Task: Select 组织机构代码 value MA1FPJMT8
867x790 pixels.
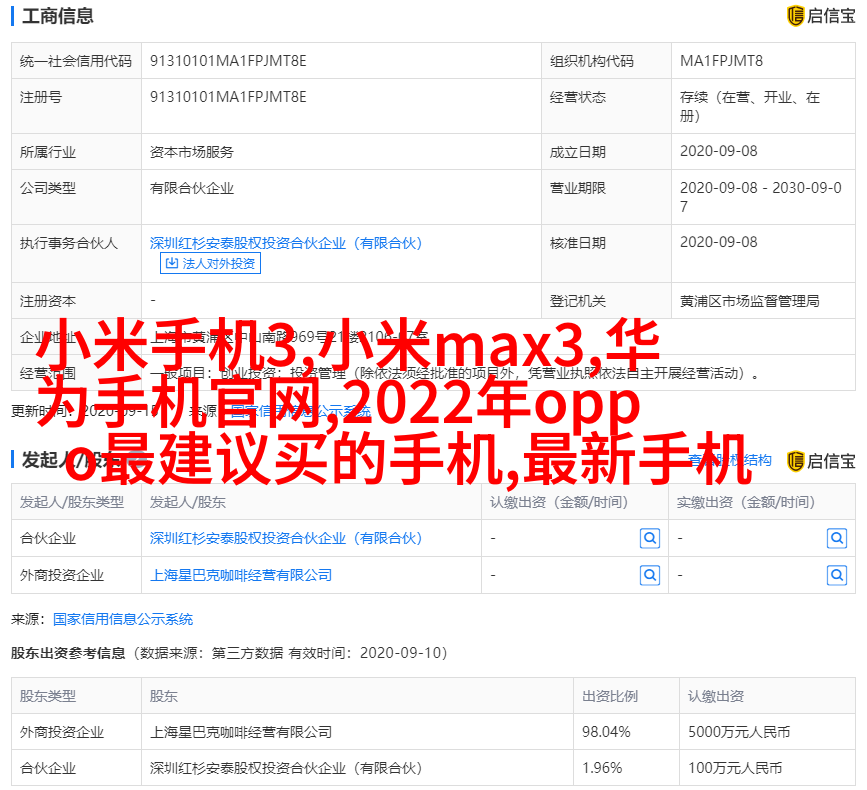Action: (x=721, y=61)
